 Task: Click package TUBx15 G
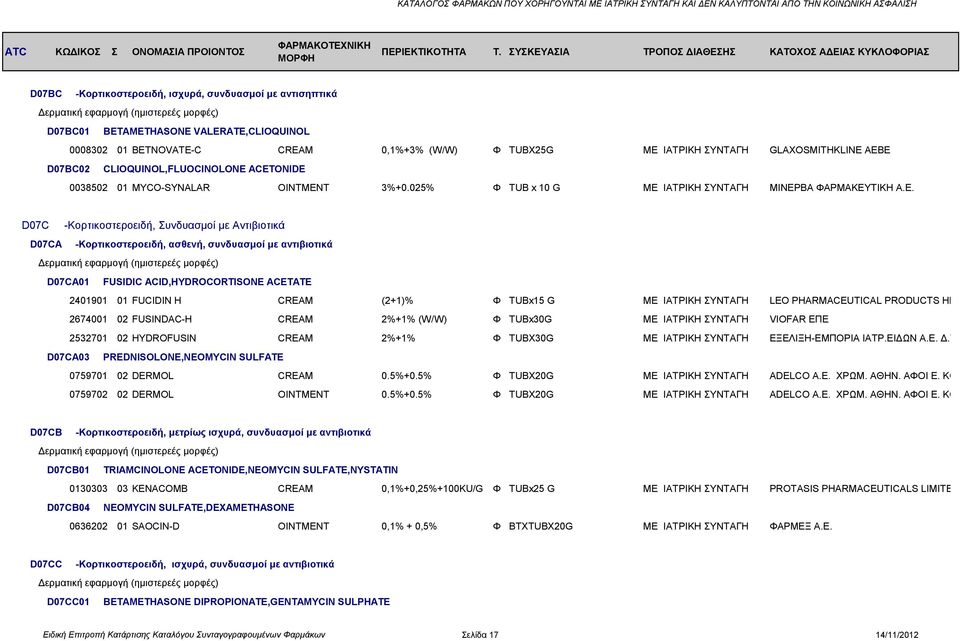point(531,301)
